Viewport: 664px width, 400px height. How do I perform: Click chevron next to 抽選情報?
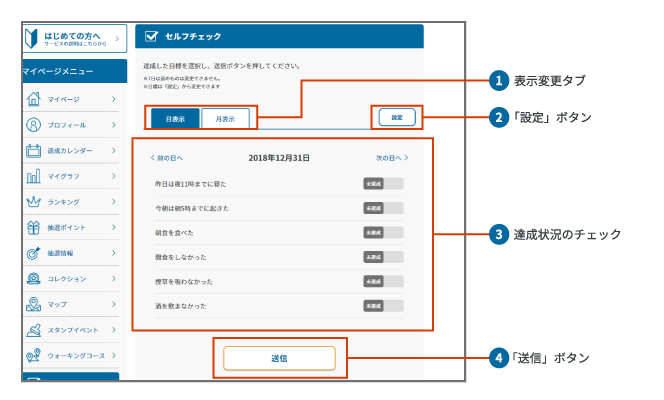coord(113,253)
